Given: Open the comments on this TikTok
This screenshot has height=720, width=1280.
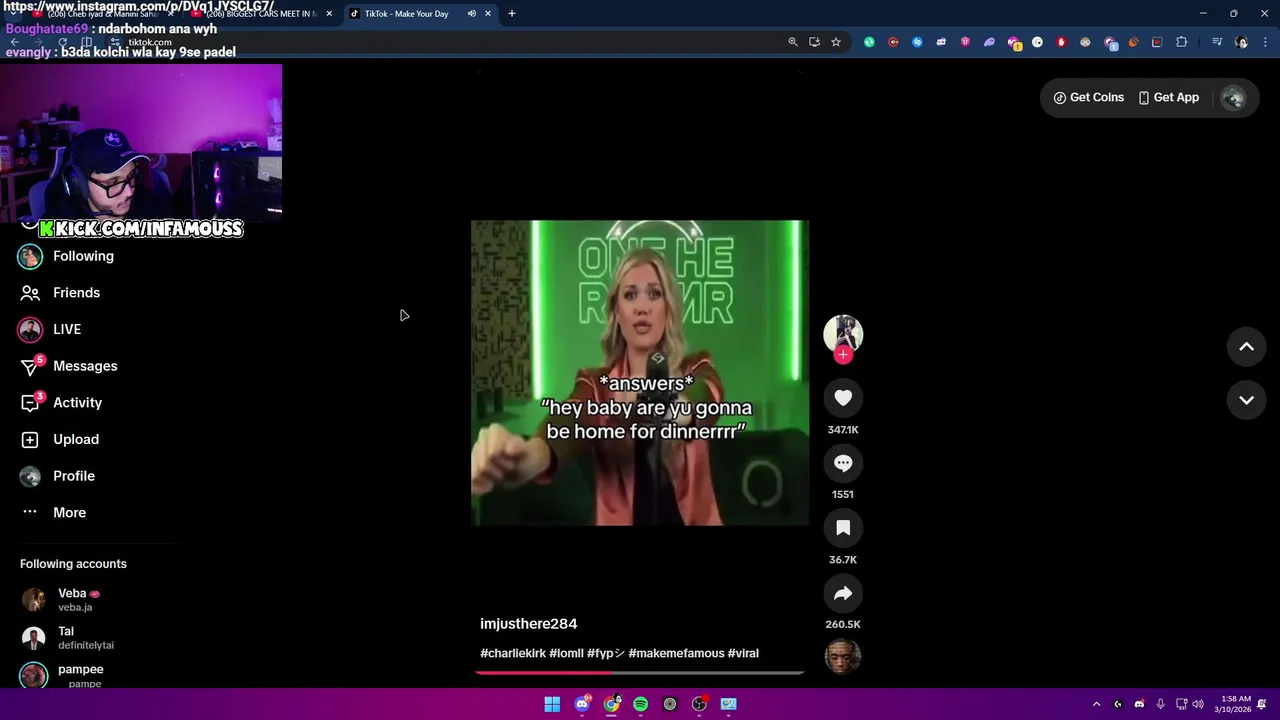Looking at the screenshot, I should tap(843, 463).
